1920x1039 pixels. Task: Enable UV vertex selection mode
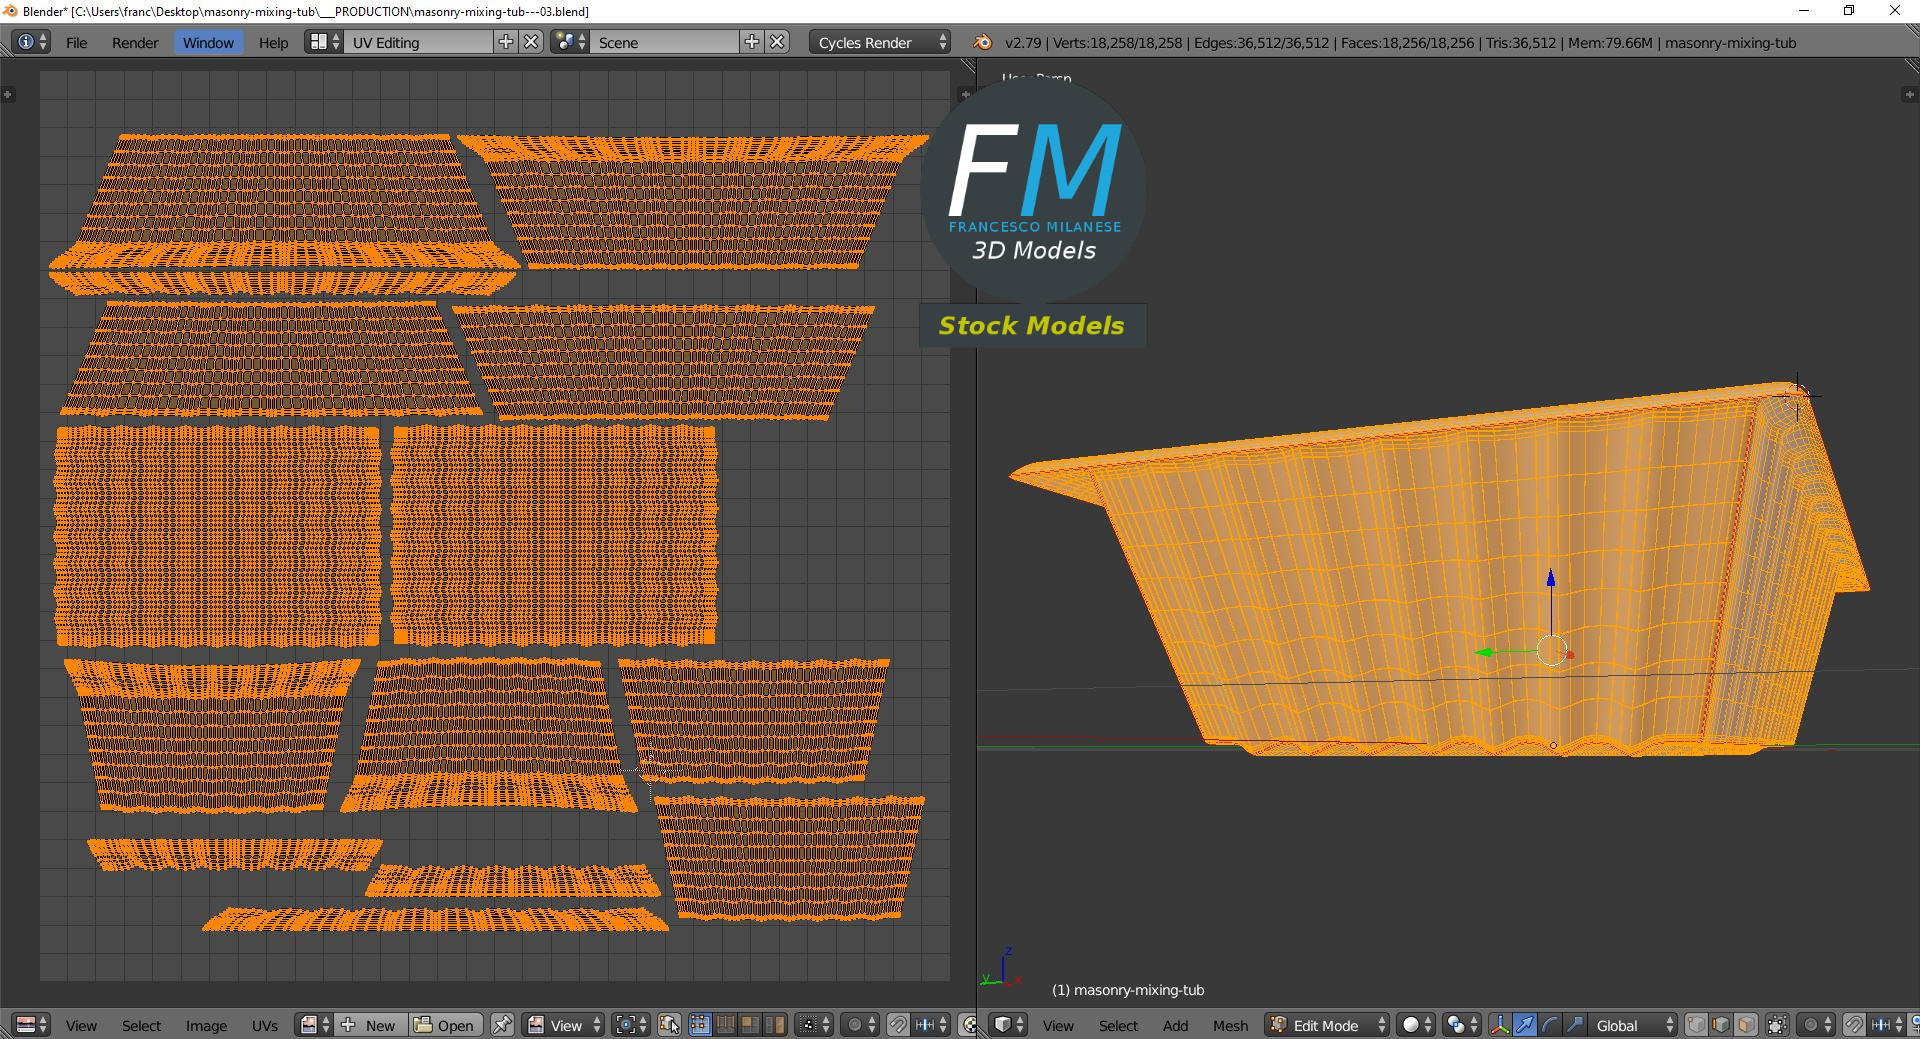coord(700,1025)
